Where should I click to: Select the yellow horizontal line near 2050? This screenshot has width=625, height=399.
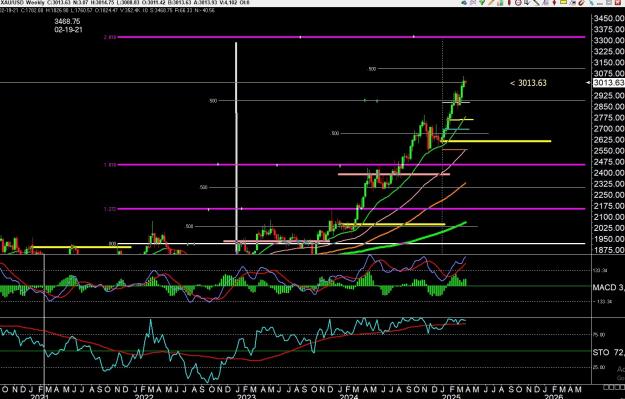click(393, 224)
